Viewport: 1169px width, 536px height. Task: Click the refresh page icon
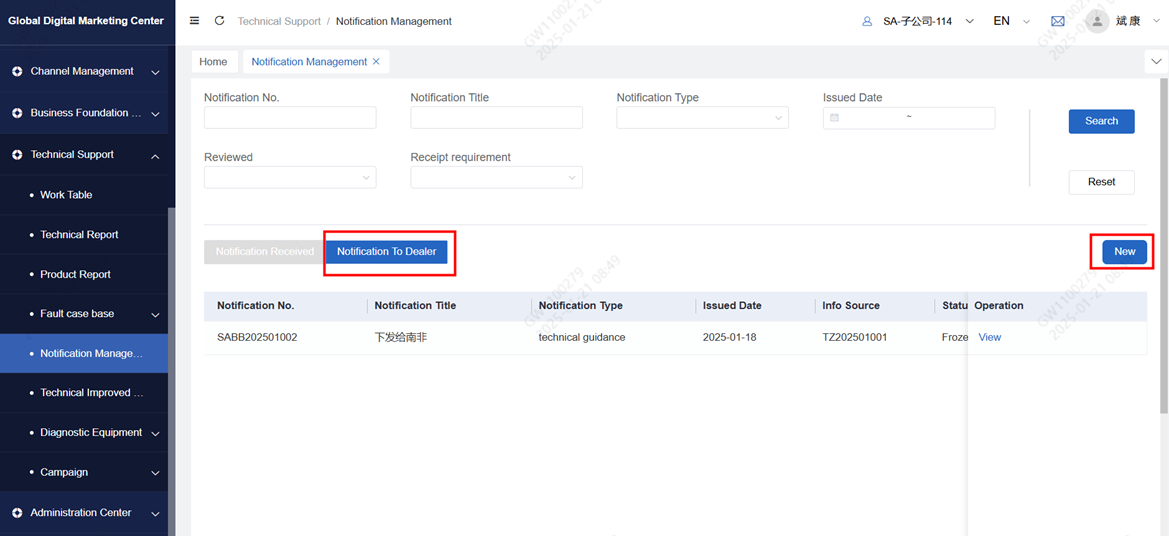pyautogui.click(x=219, y=21)
